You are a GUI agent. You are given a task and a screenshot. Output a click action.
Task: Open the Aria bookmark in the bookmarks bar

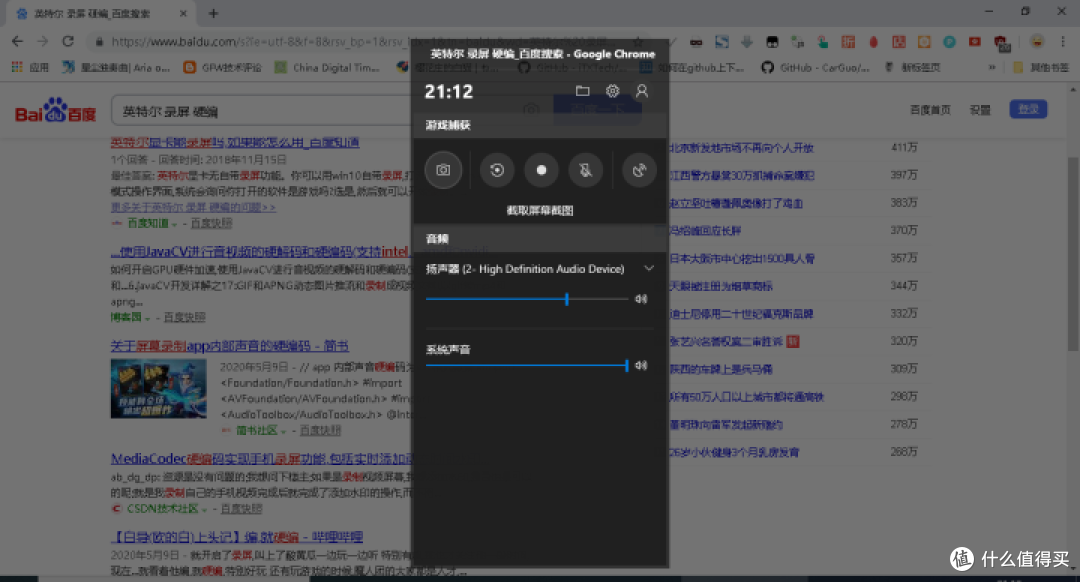[x=116, y=67]
